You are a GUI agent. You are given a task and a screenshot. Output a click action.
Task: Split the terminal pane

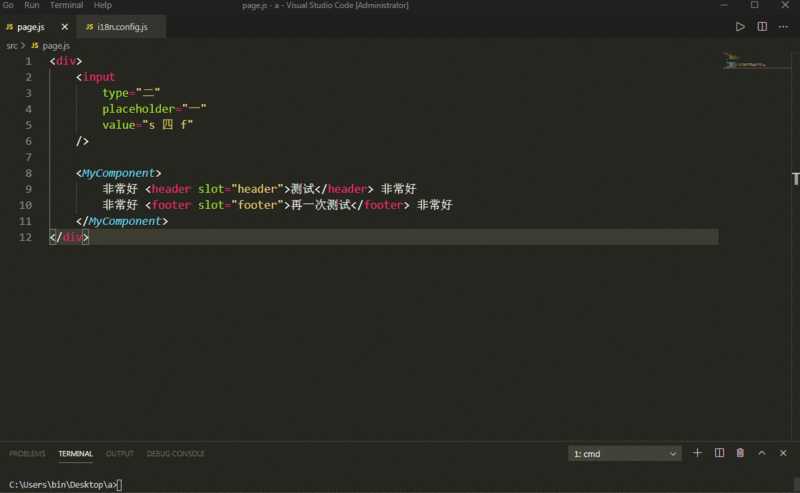pos(719,453)
